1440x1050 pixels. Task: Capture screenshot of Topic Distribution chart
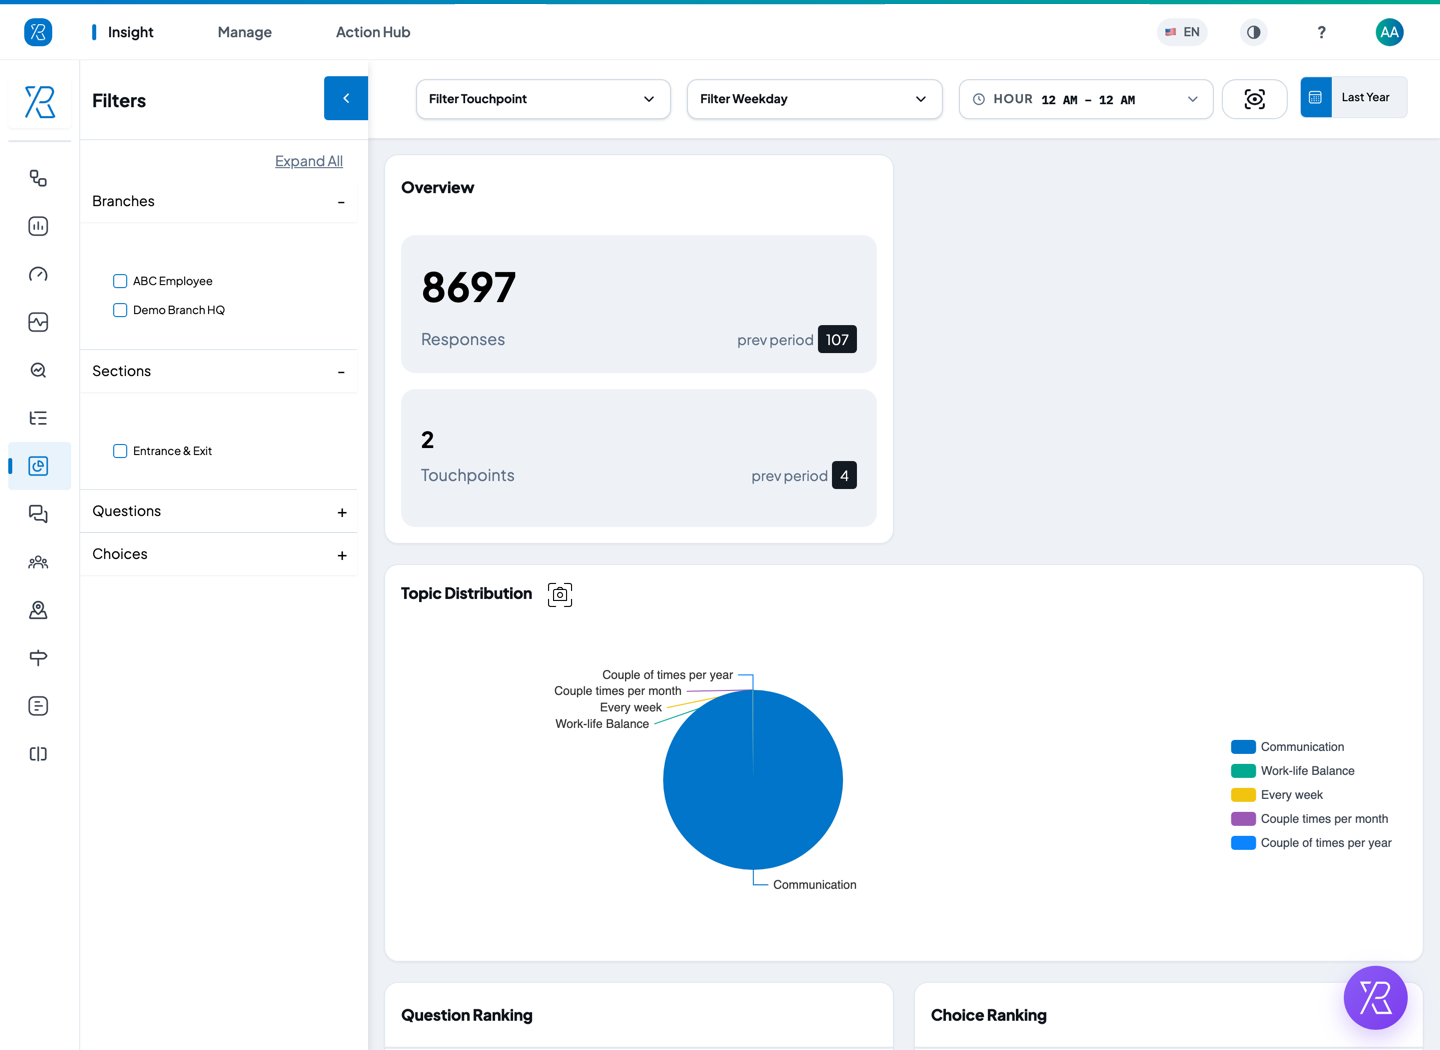tap(560, 594)
